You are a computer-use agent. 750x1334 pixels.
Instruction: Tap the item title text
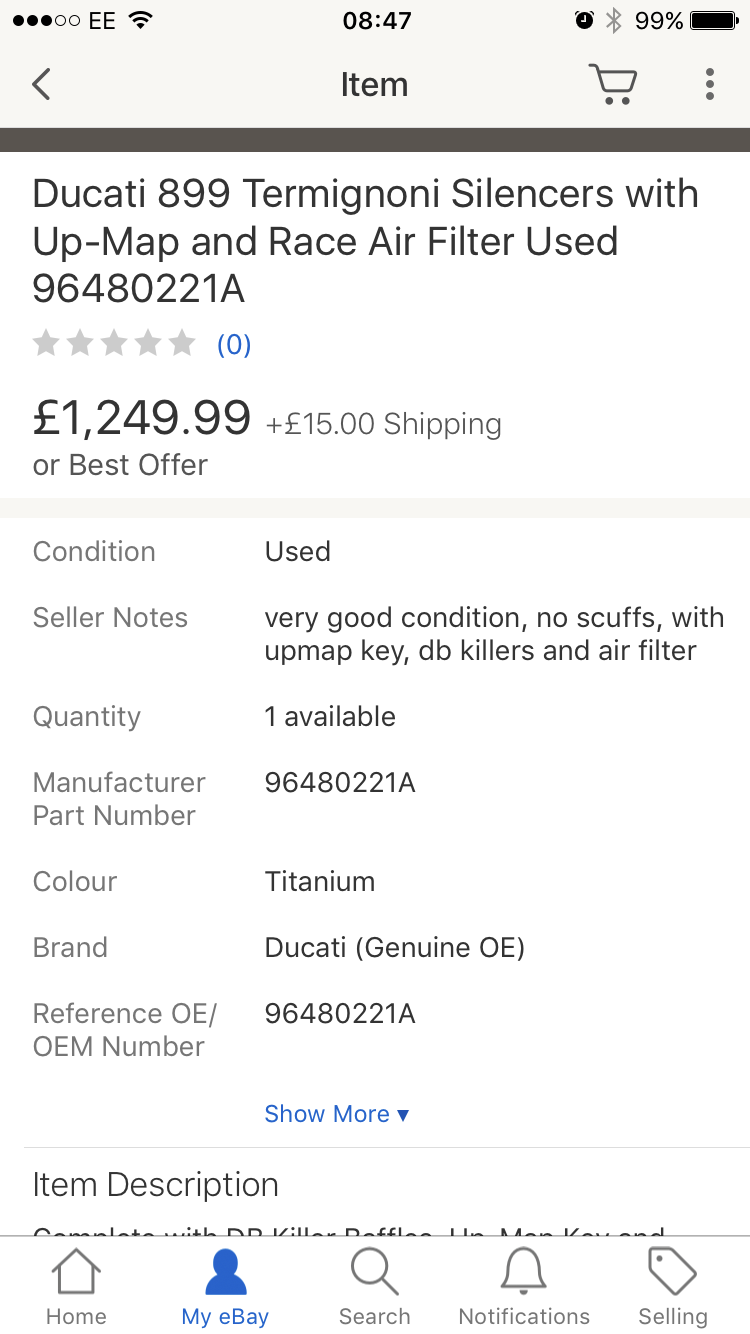(365, 241)
